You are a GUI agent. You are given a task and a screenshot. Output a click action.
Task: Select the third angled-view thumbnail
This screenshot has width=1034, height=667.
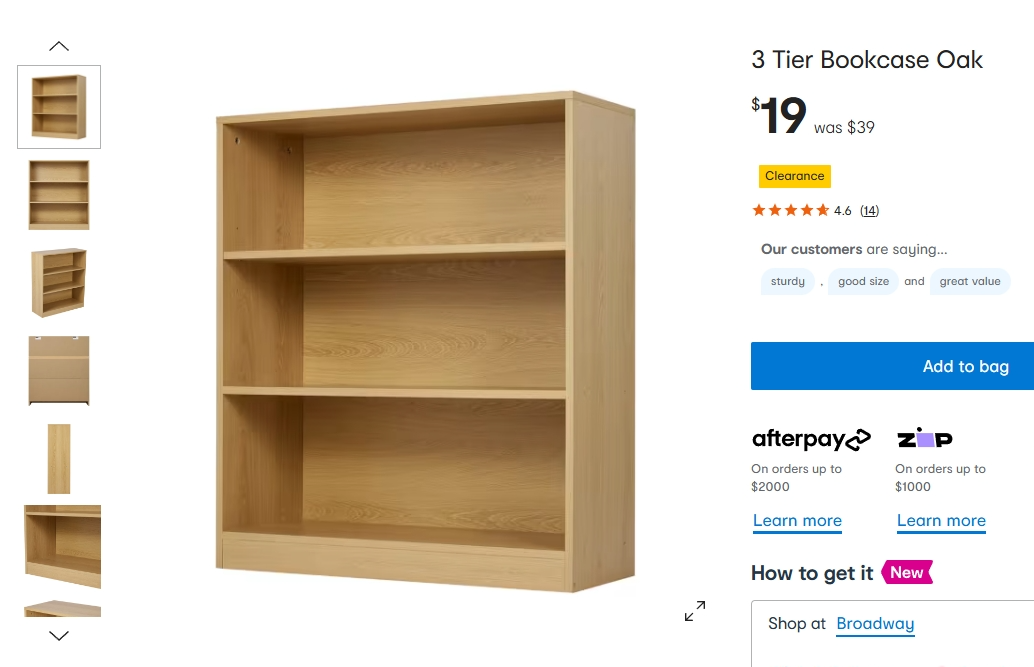[x=59, y=282]
